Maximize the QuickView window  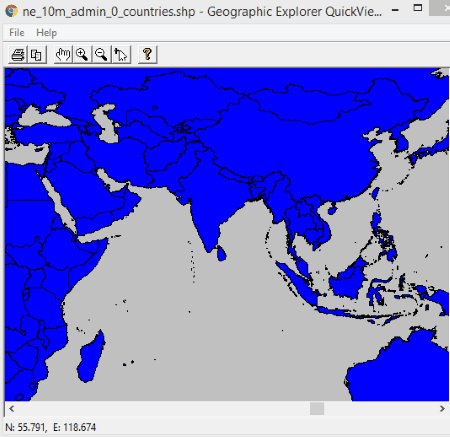coord(418,8)
